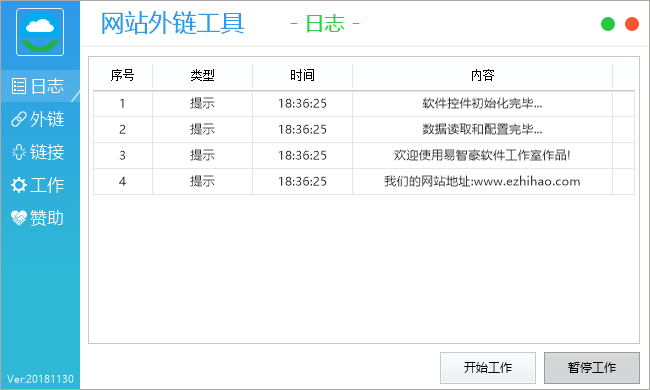The width and height of the screenshot is (650, 390).
Task: Click sequence number 2 cell
Action: [123, 129]
